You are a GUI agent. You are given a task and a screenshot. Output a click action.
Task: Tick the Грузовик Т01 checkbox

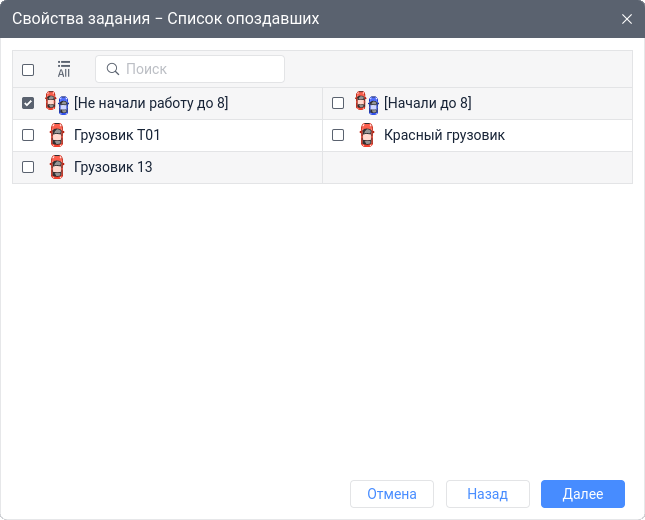click(28, 135)
